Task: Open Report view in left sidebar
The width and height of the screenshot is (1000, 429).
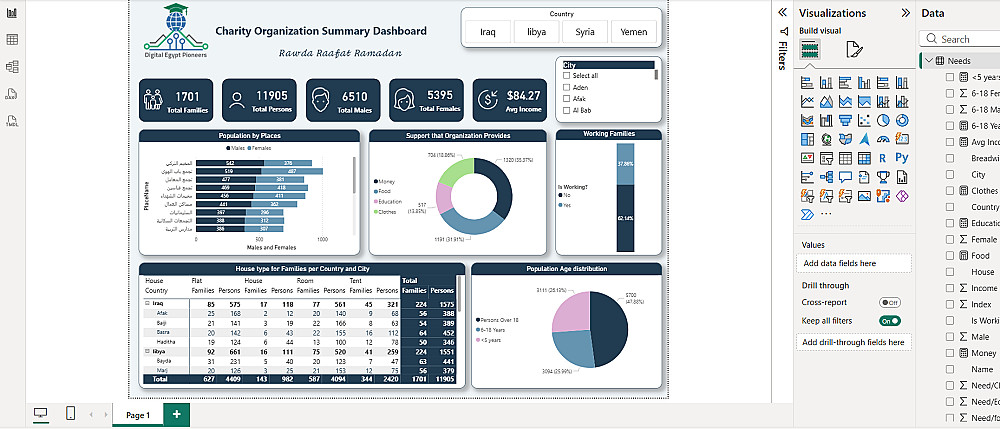Action: [11, 13]
